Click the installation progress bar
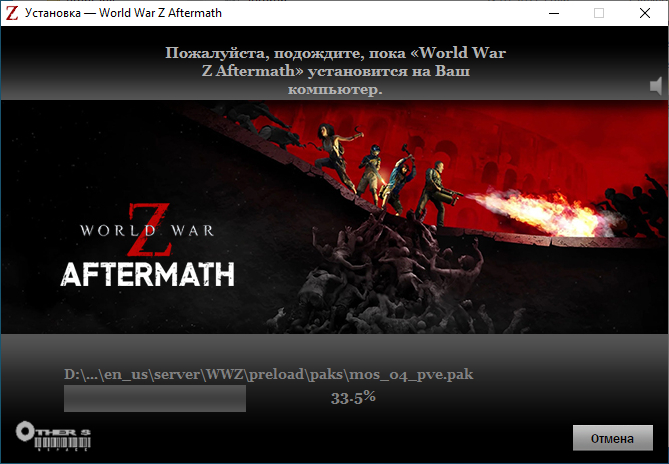669x464 pixels. point(155,398)
